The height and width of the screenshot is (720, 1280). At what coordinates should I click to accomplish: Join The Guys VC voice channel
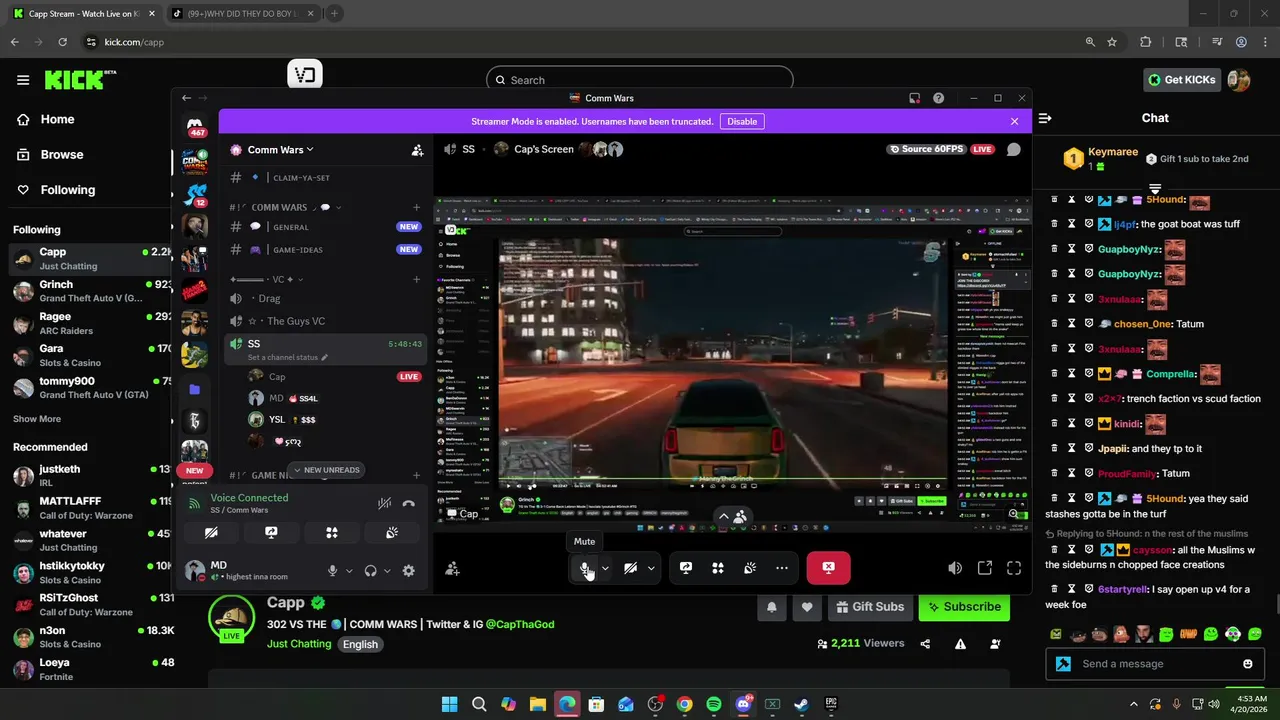[325, 321]
